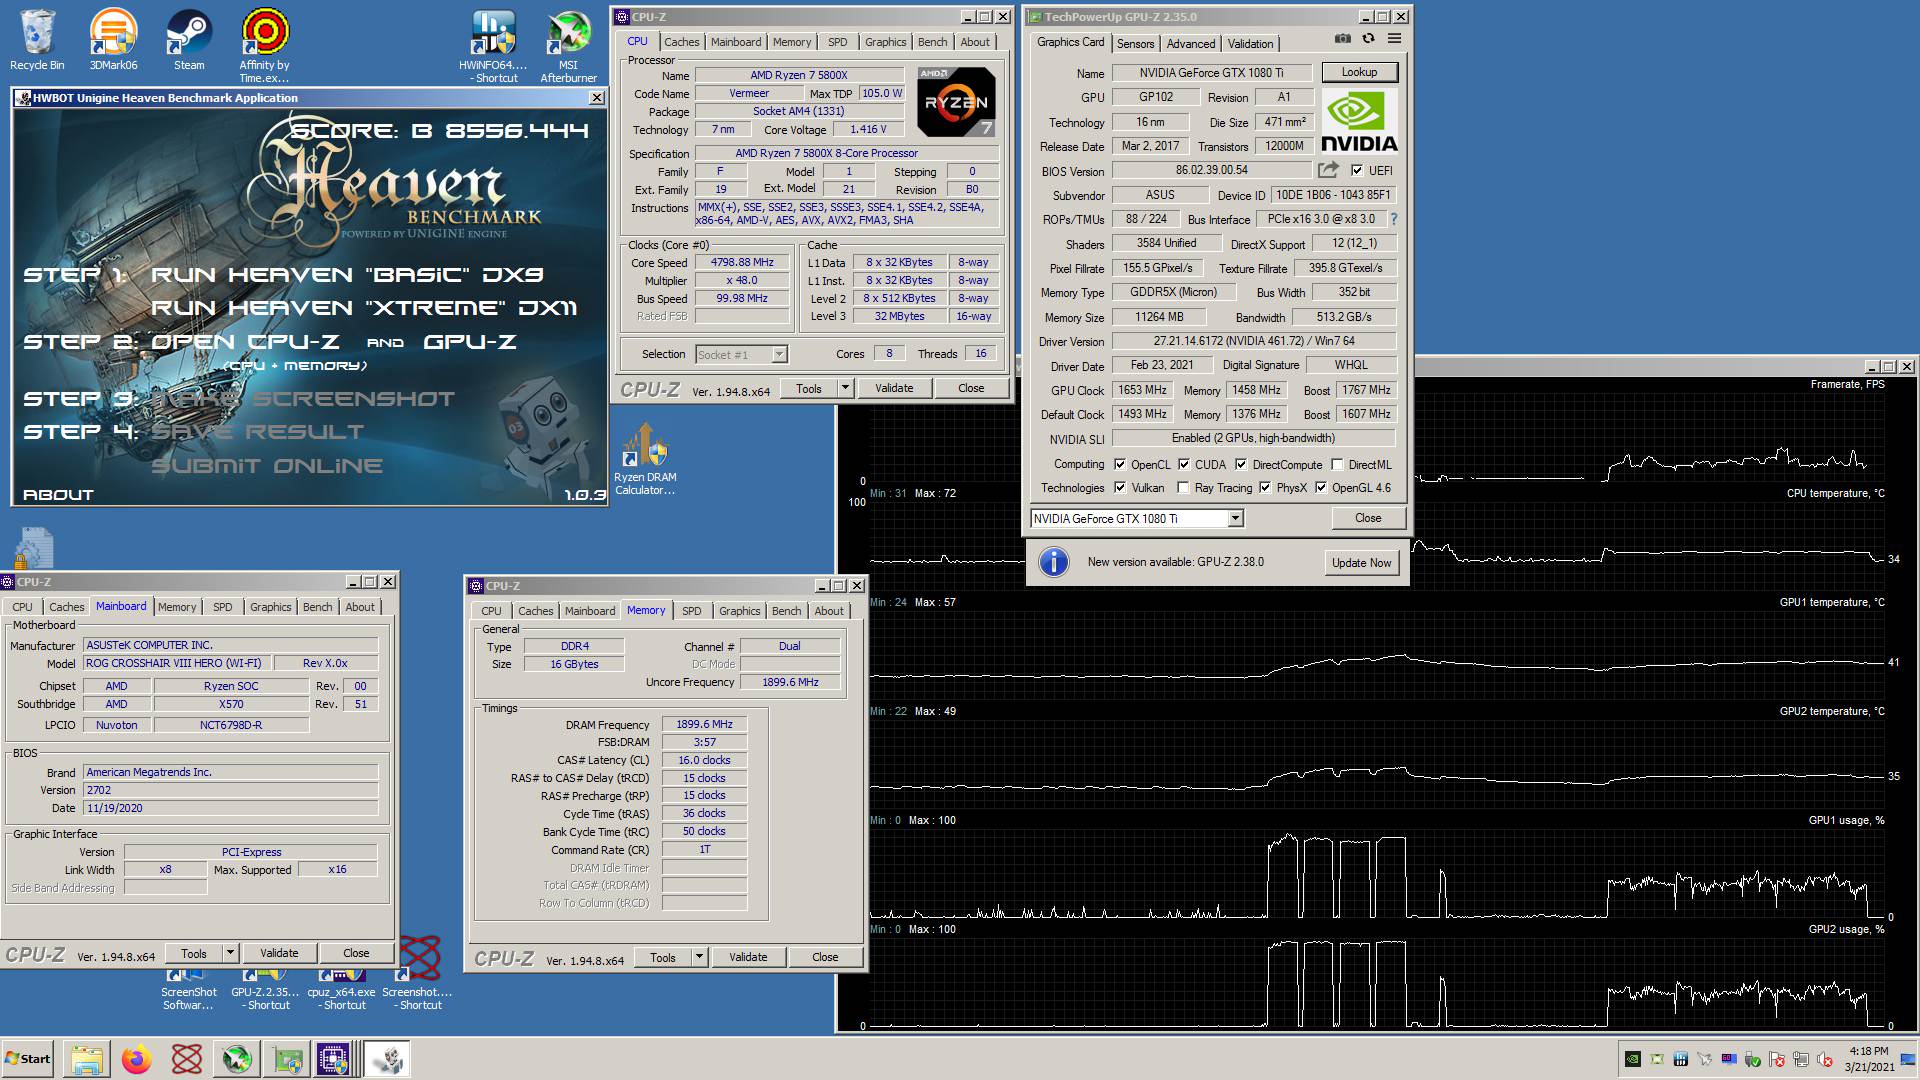
Task: Toggle the UEFI checkbox in GPU-Z
Action: (1357, 170)
